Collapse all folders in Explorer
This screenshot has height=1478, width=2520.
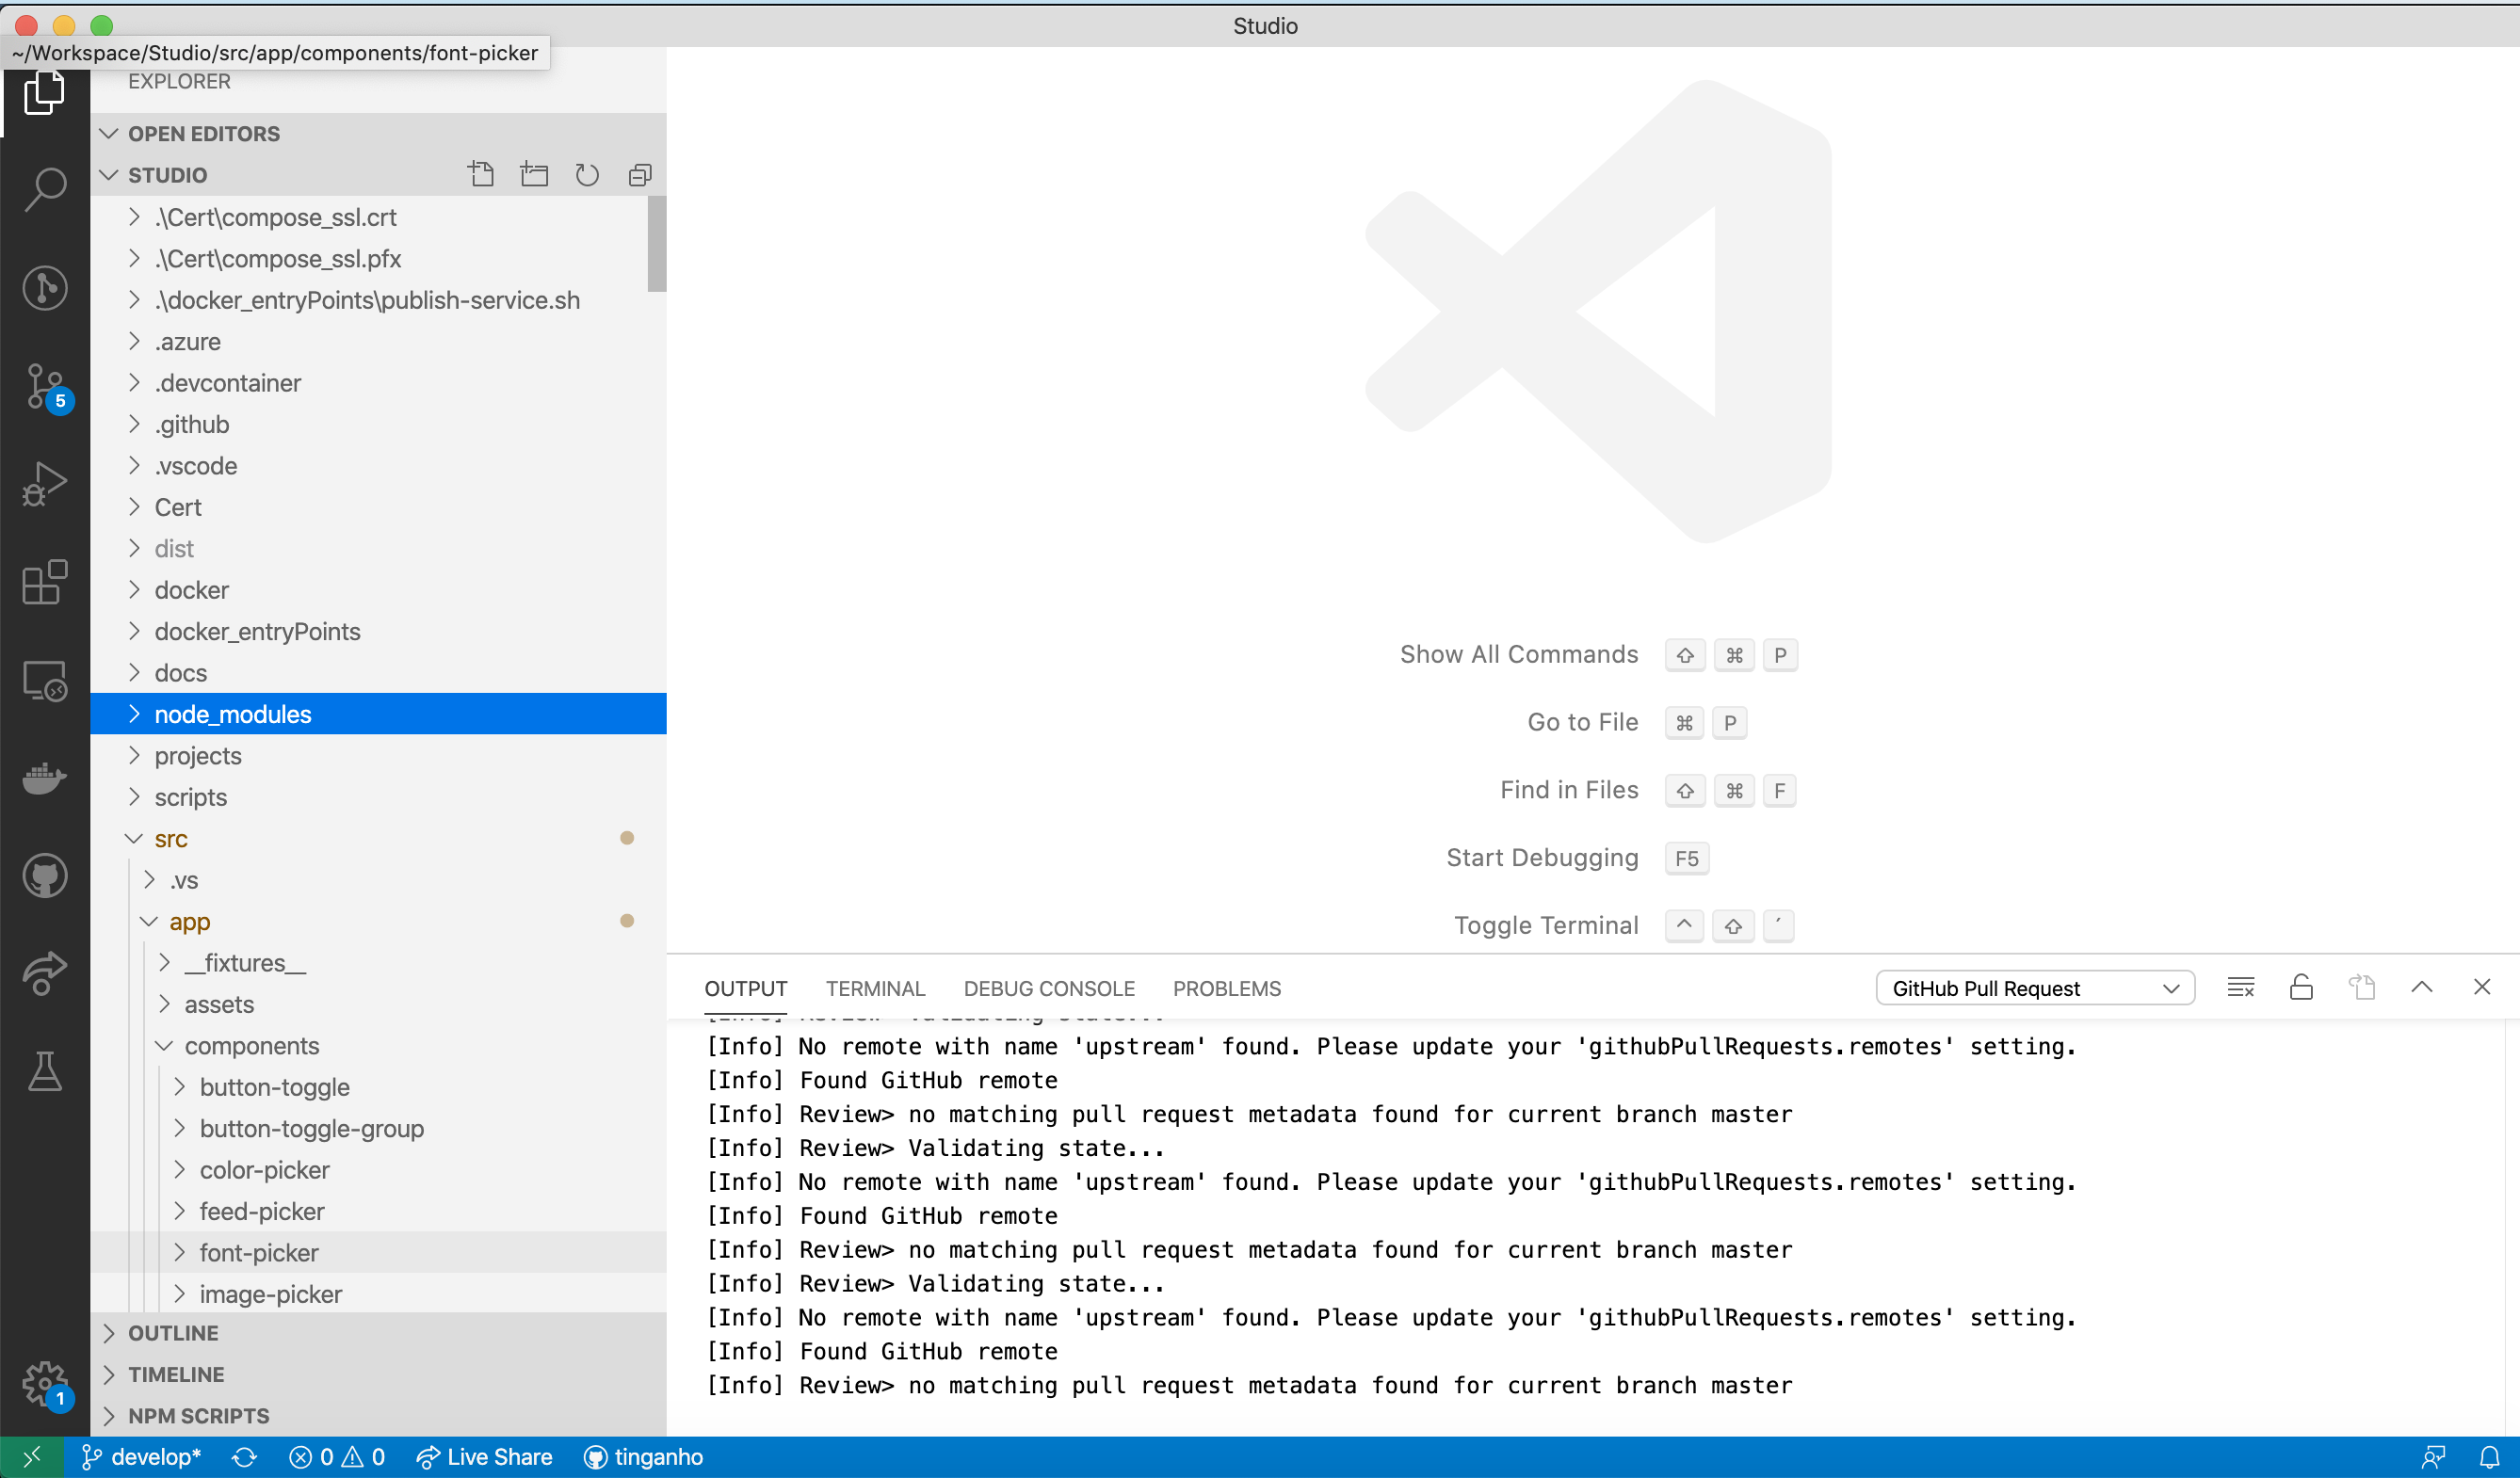(x=639, y=174)
